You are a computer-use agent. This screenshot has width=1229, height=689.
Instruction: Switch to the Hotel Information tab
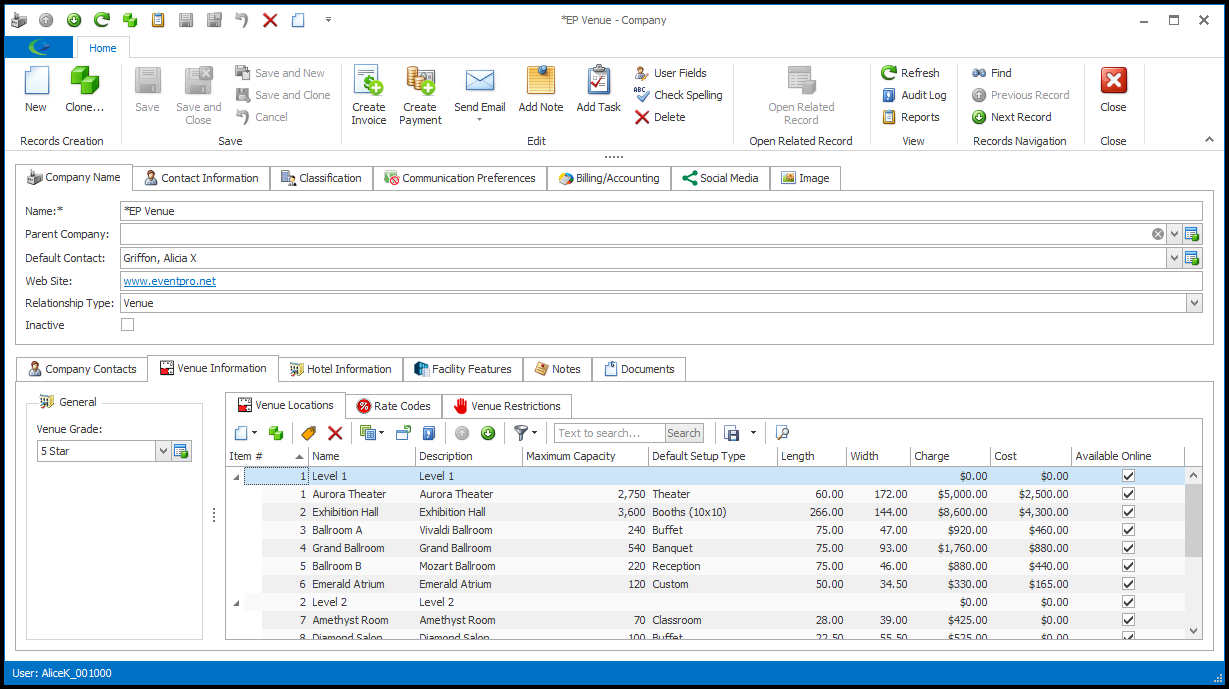point(340,369)
